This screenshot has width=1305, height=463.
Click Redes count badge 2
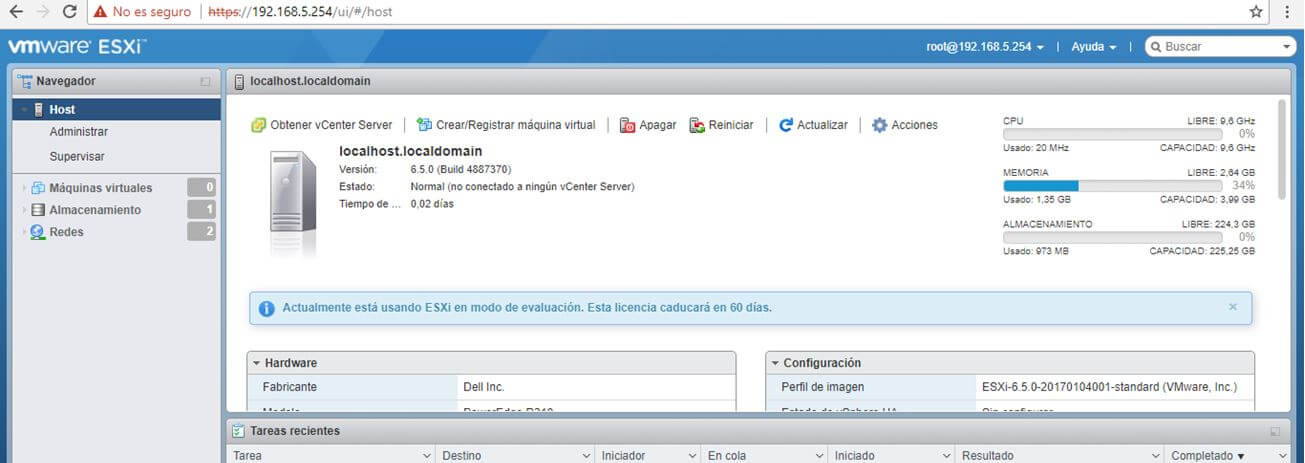click(x=202, y=232)
